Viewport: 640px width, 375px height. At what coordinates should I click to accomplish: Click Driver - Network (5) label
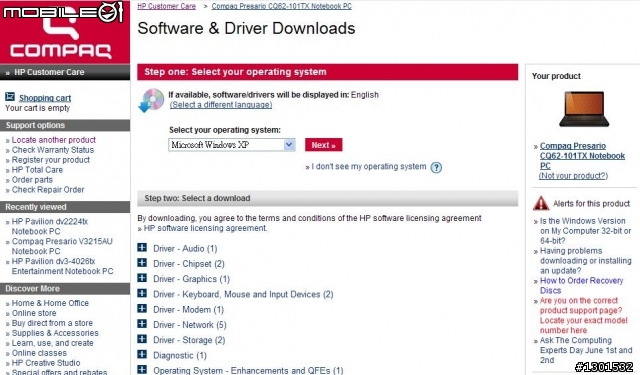(x=190, y=325)
